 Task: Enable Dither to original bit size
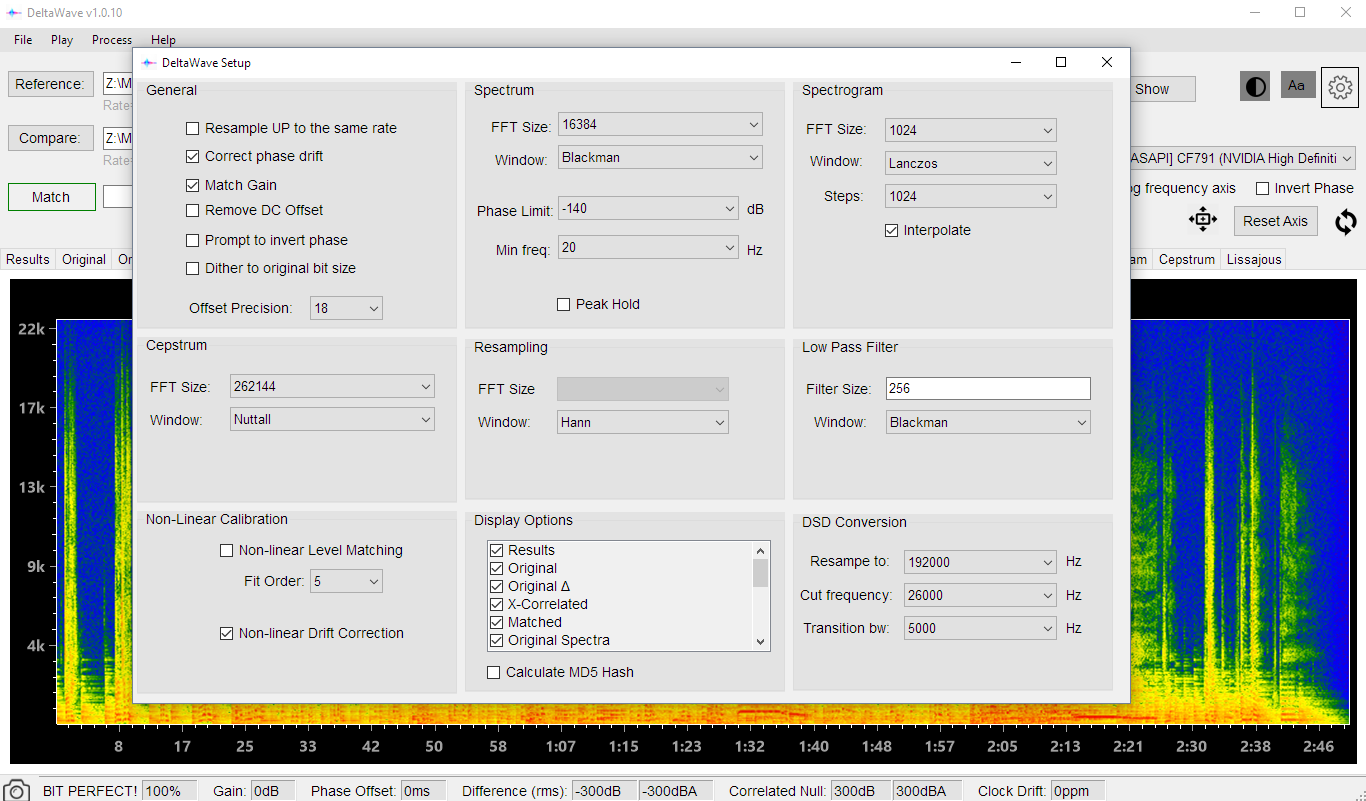point(192,268)
